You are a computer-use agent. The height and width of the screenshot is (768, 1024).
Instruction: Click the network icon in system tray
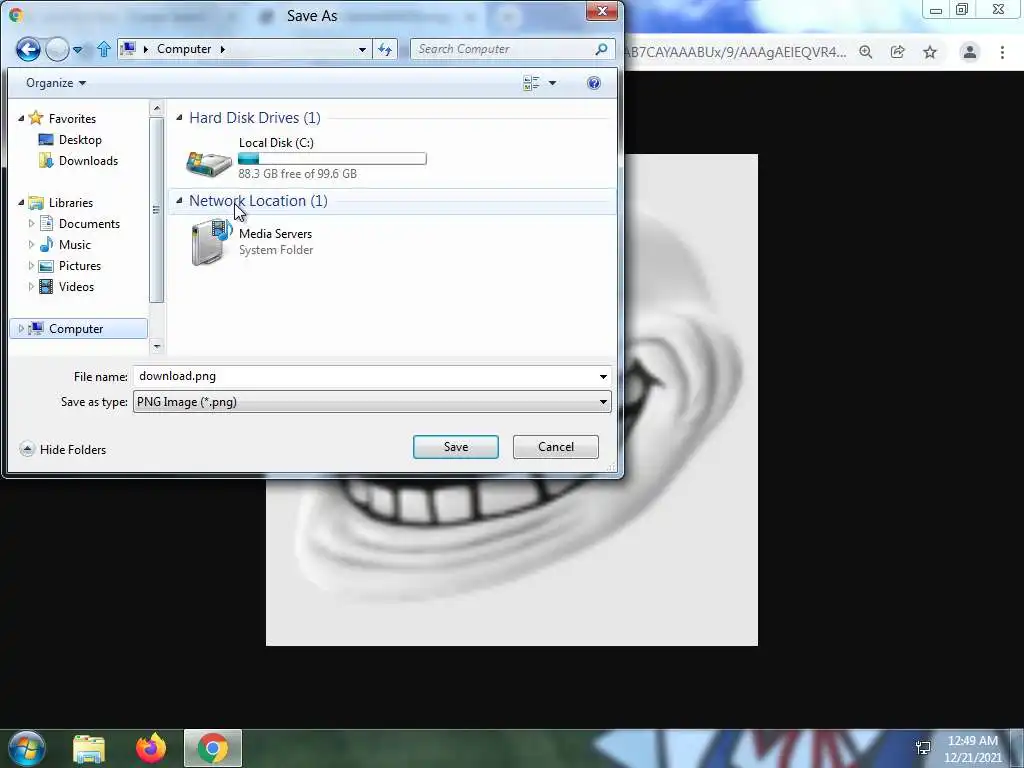(x=923, y=748)
